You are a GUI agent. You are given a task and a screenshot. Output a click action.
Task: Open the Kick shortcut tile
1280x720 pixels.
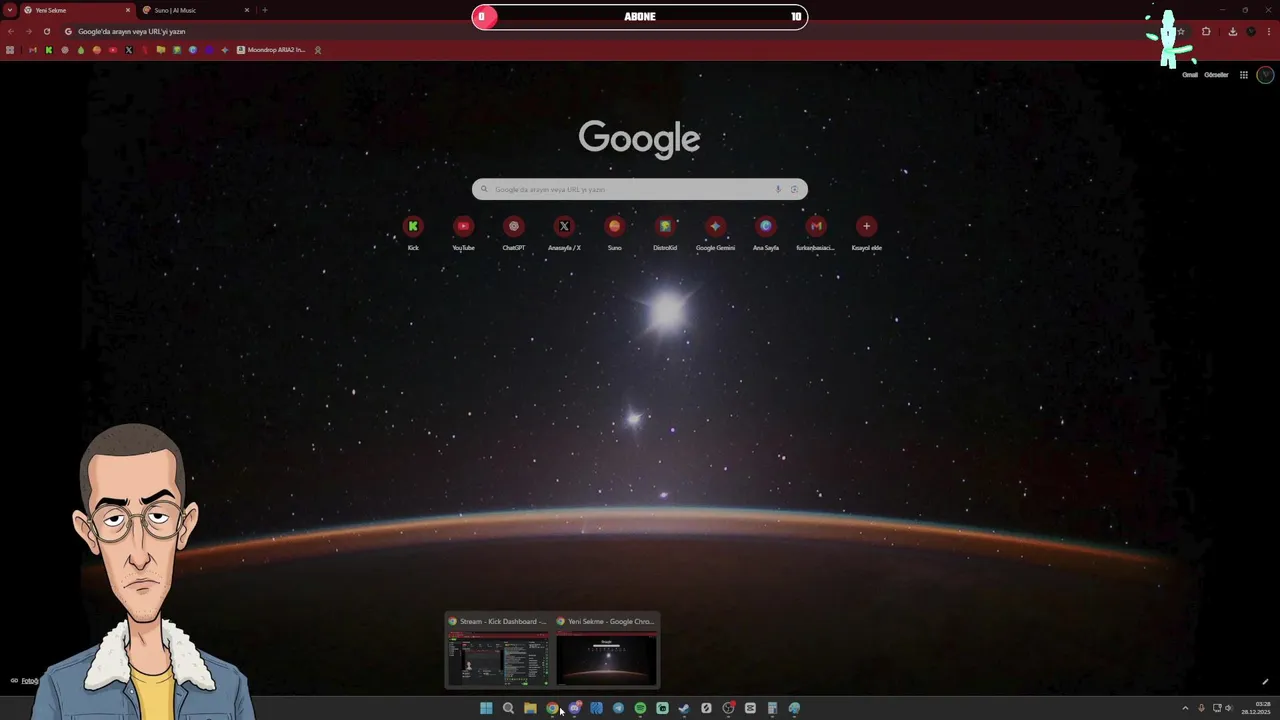(x=413, y=232)
